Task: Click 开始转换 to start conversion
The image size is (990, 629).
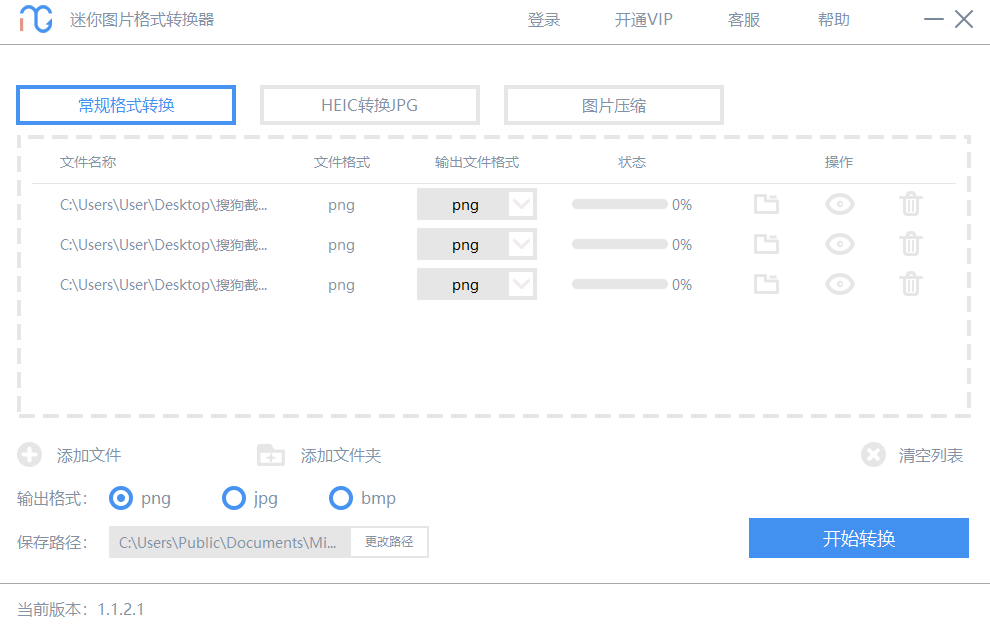Action: [x=858, y=538]
